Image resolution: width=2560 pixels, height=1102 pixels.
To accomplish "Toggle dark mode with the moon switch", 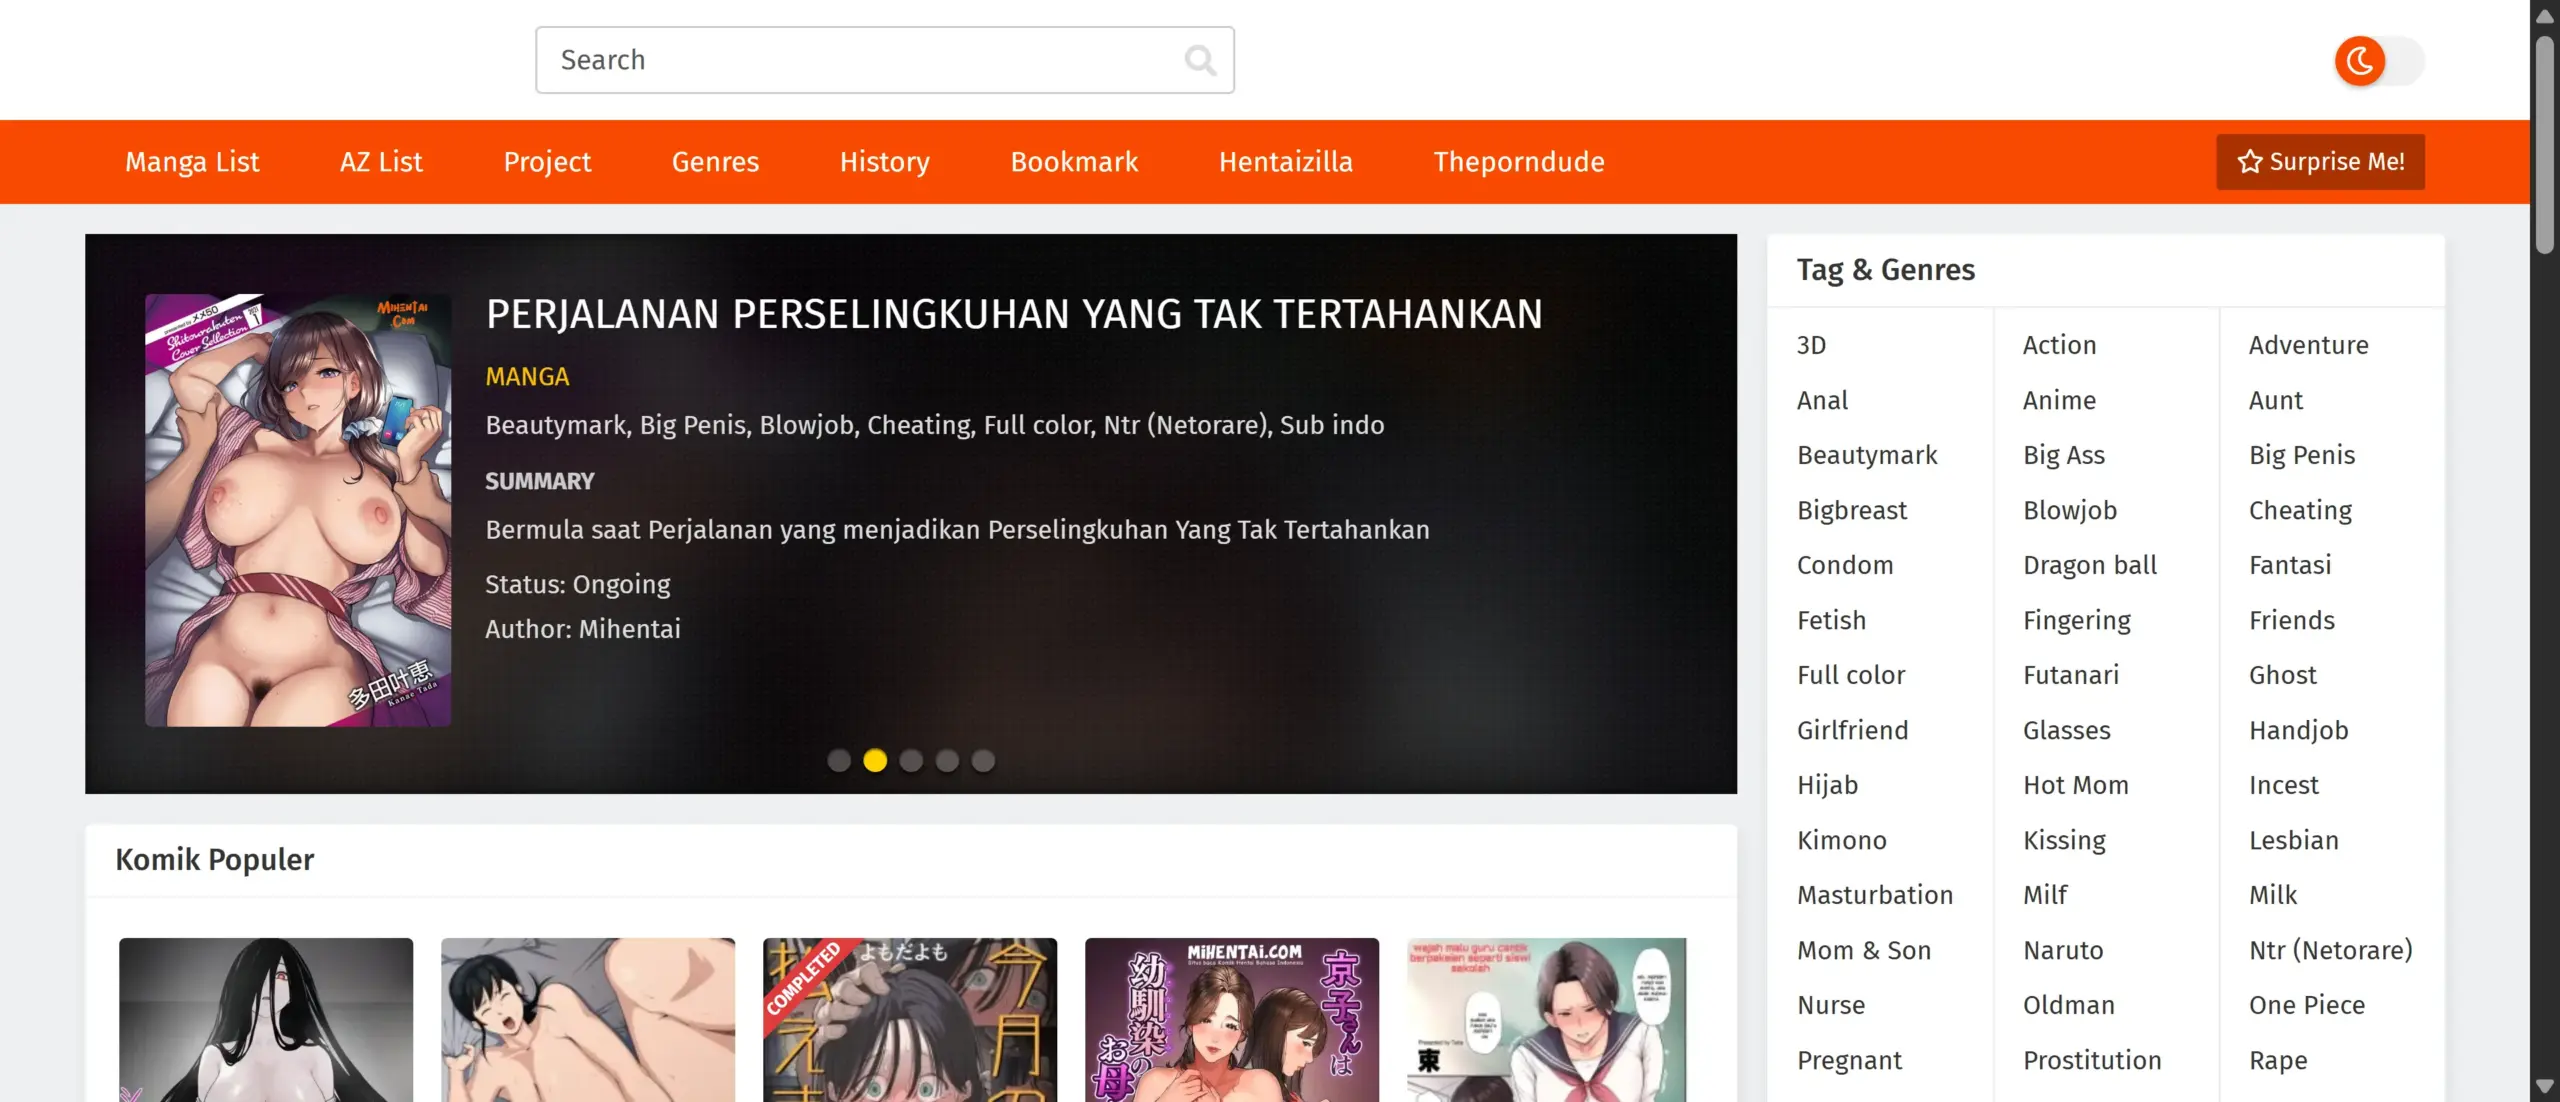I will pos(2379,61).
